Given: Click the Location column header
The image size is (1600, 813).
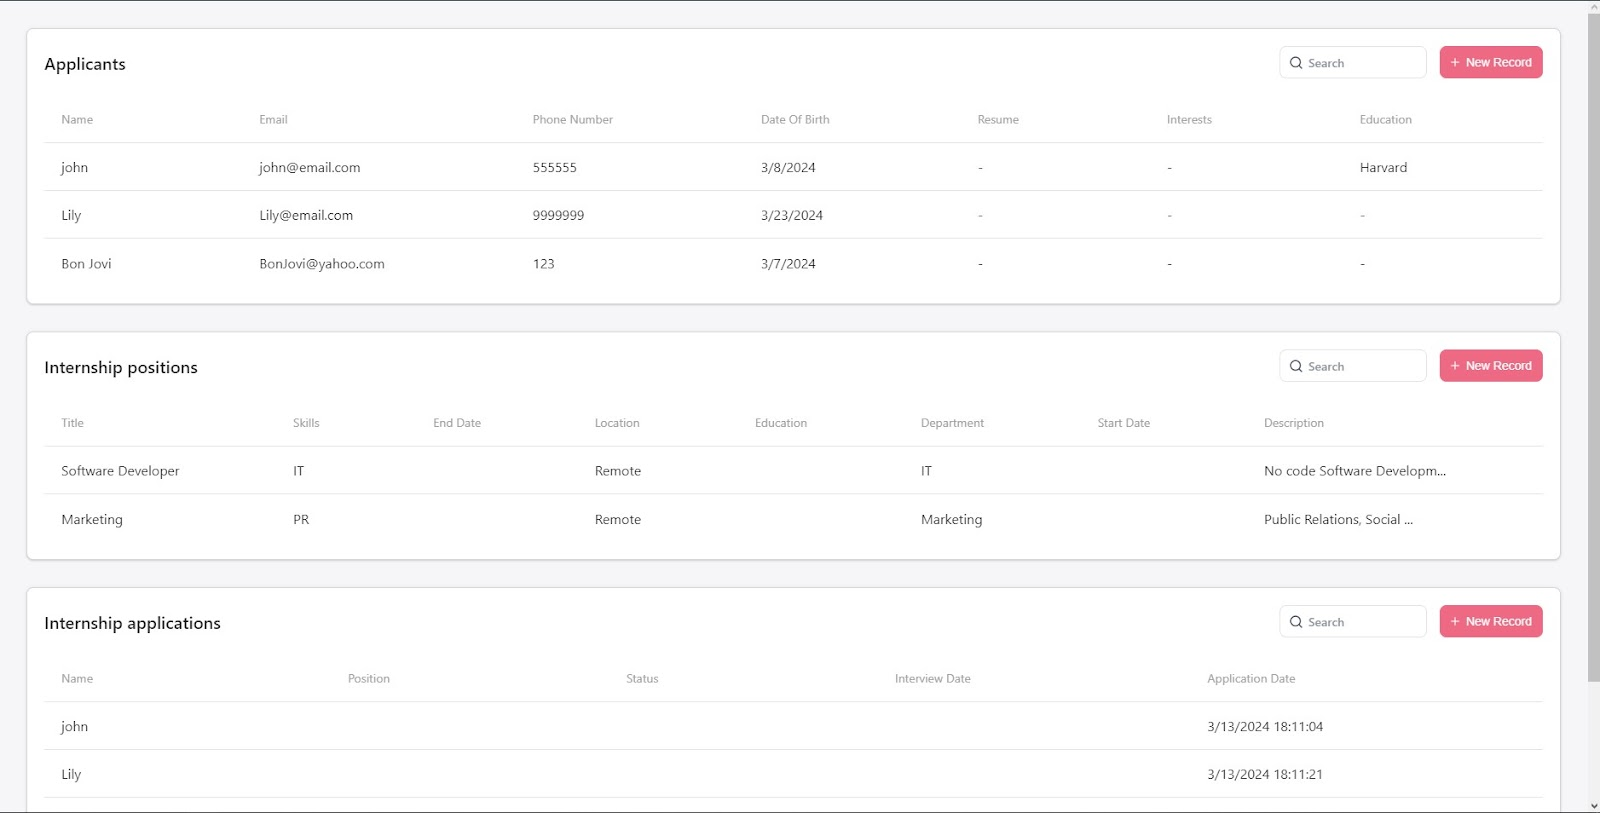Looking at the screenshot, I should 617,423.
